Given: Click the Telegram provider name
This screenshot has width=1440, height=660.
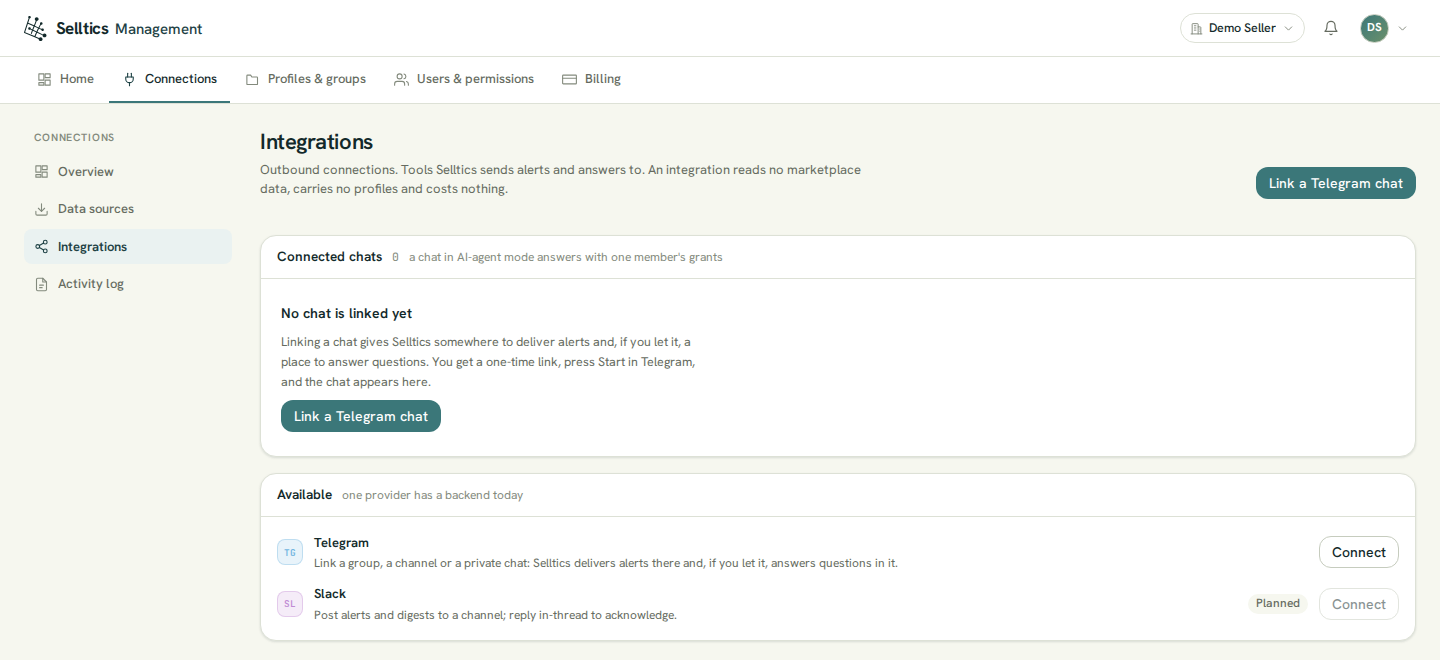Looking at the screenshot, I should pyautogui.click(x=341, y=543).
